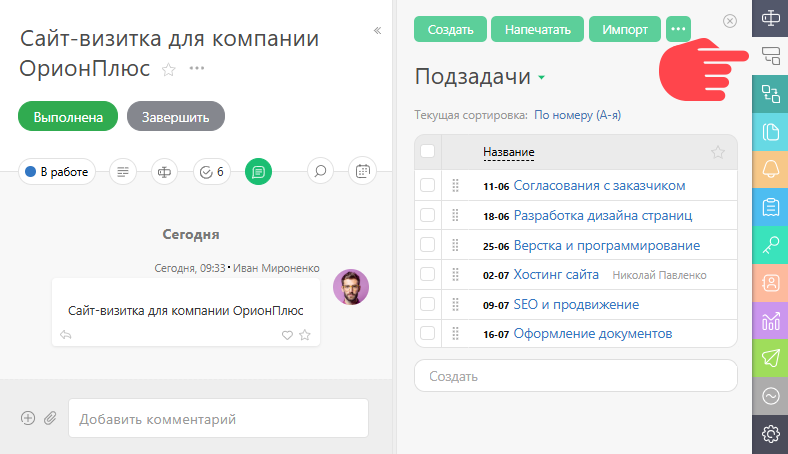Open subtask Хостинг сайта

(x=556, y=275)
